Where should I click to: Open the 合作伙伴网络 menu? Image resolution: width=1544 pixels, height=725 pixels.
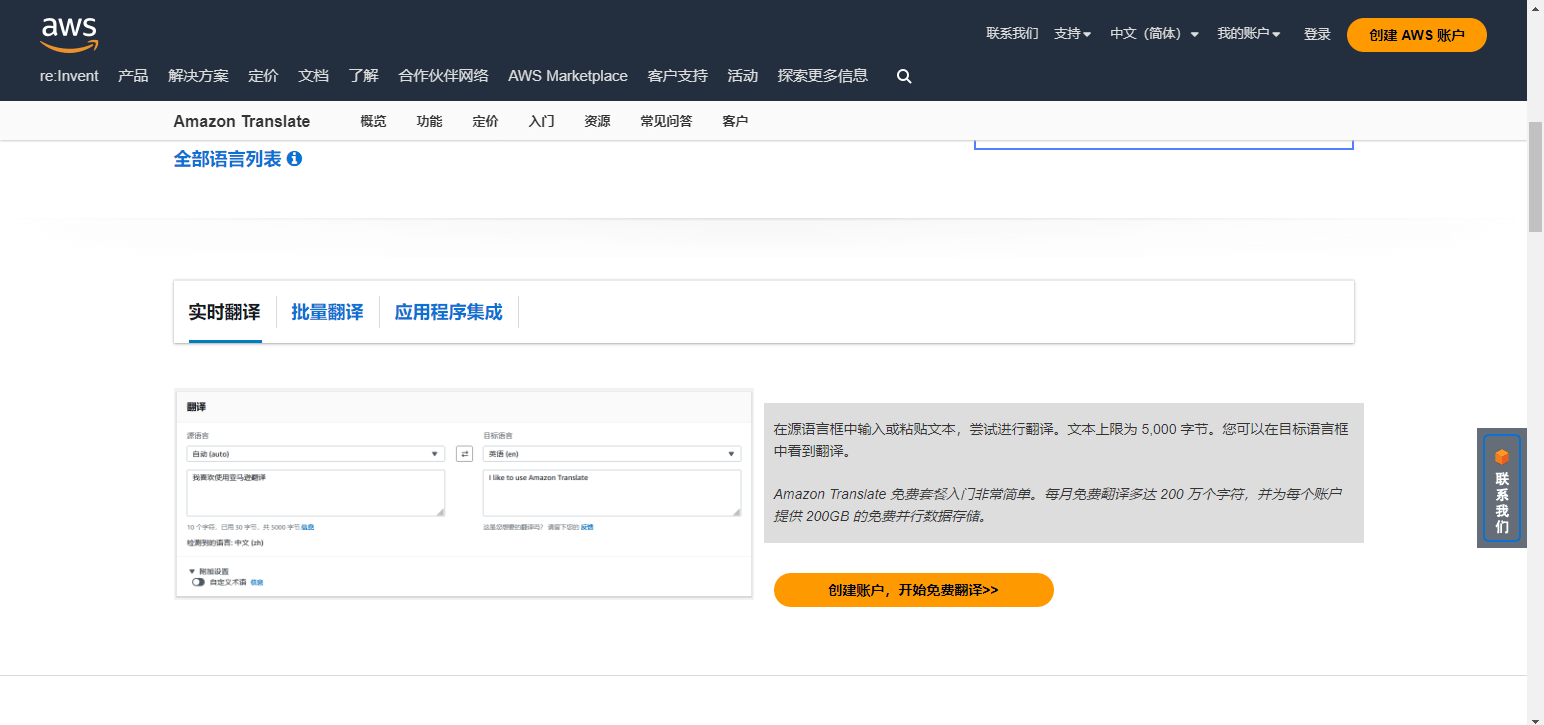point(443,76)
